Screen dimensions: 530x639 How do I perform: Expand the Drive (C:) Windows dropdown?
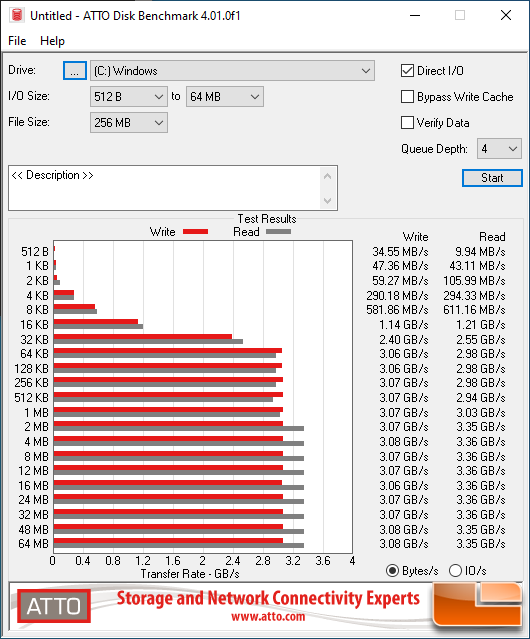pos(232,71)
